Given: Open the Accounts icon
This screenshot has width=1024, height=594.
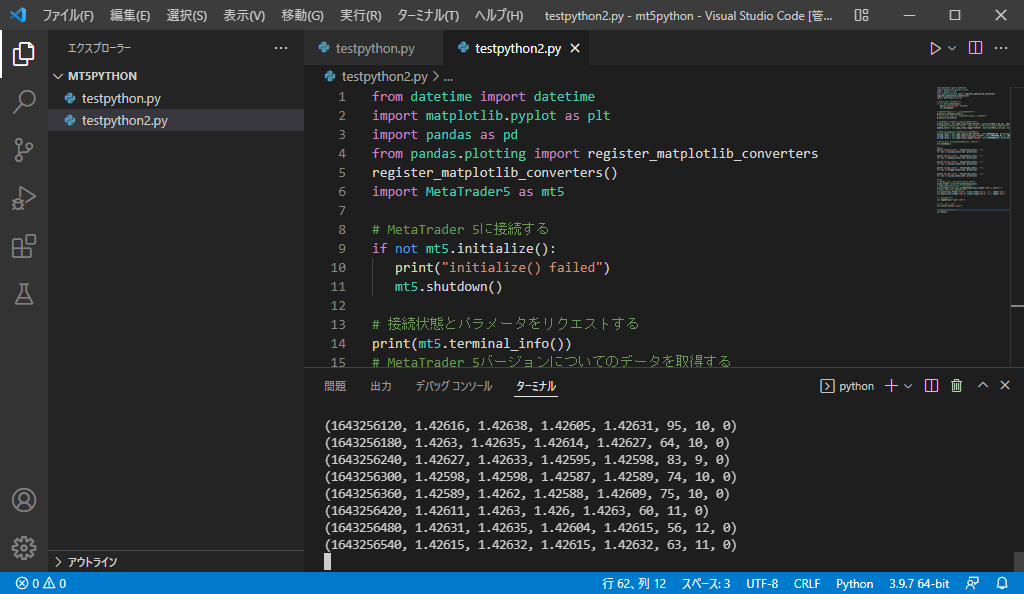Looking at the screenshot, I should click(24, 500).
